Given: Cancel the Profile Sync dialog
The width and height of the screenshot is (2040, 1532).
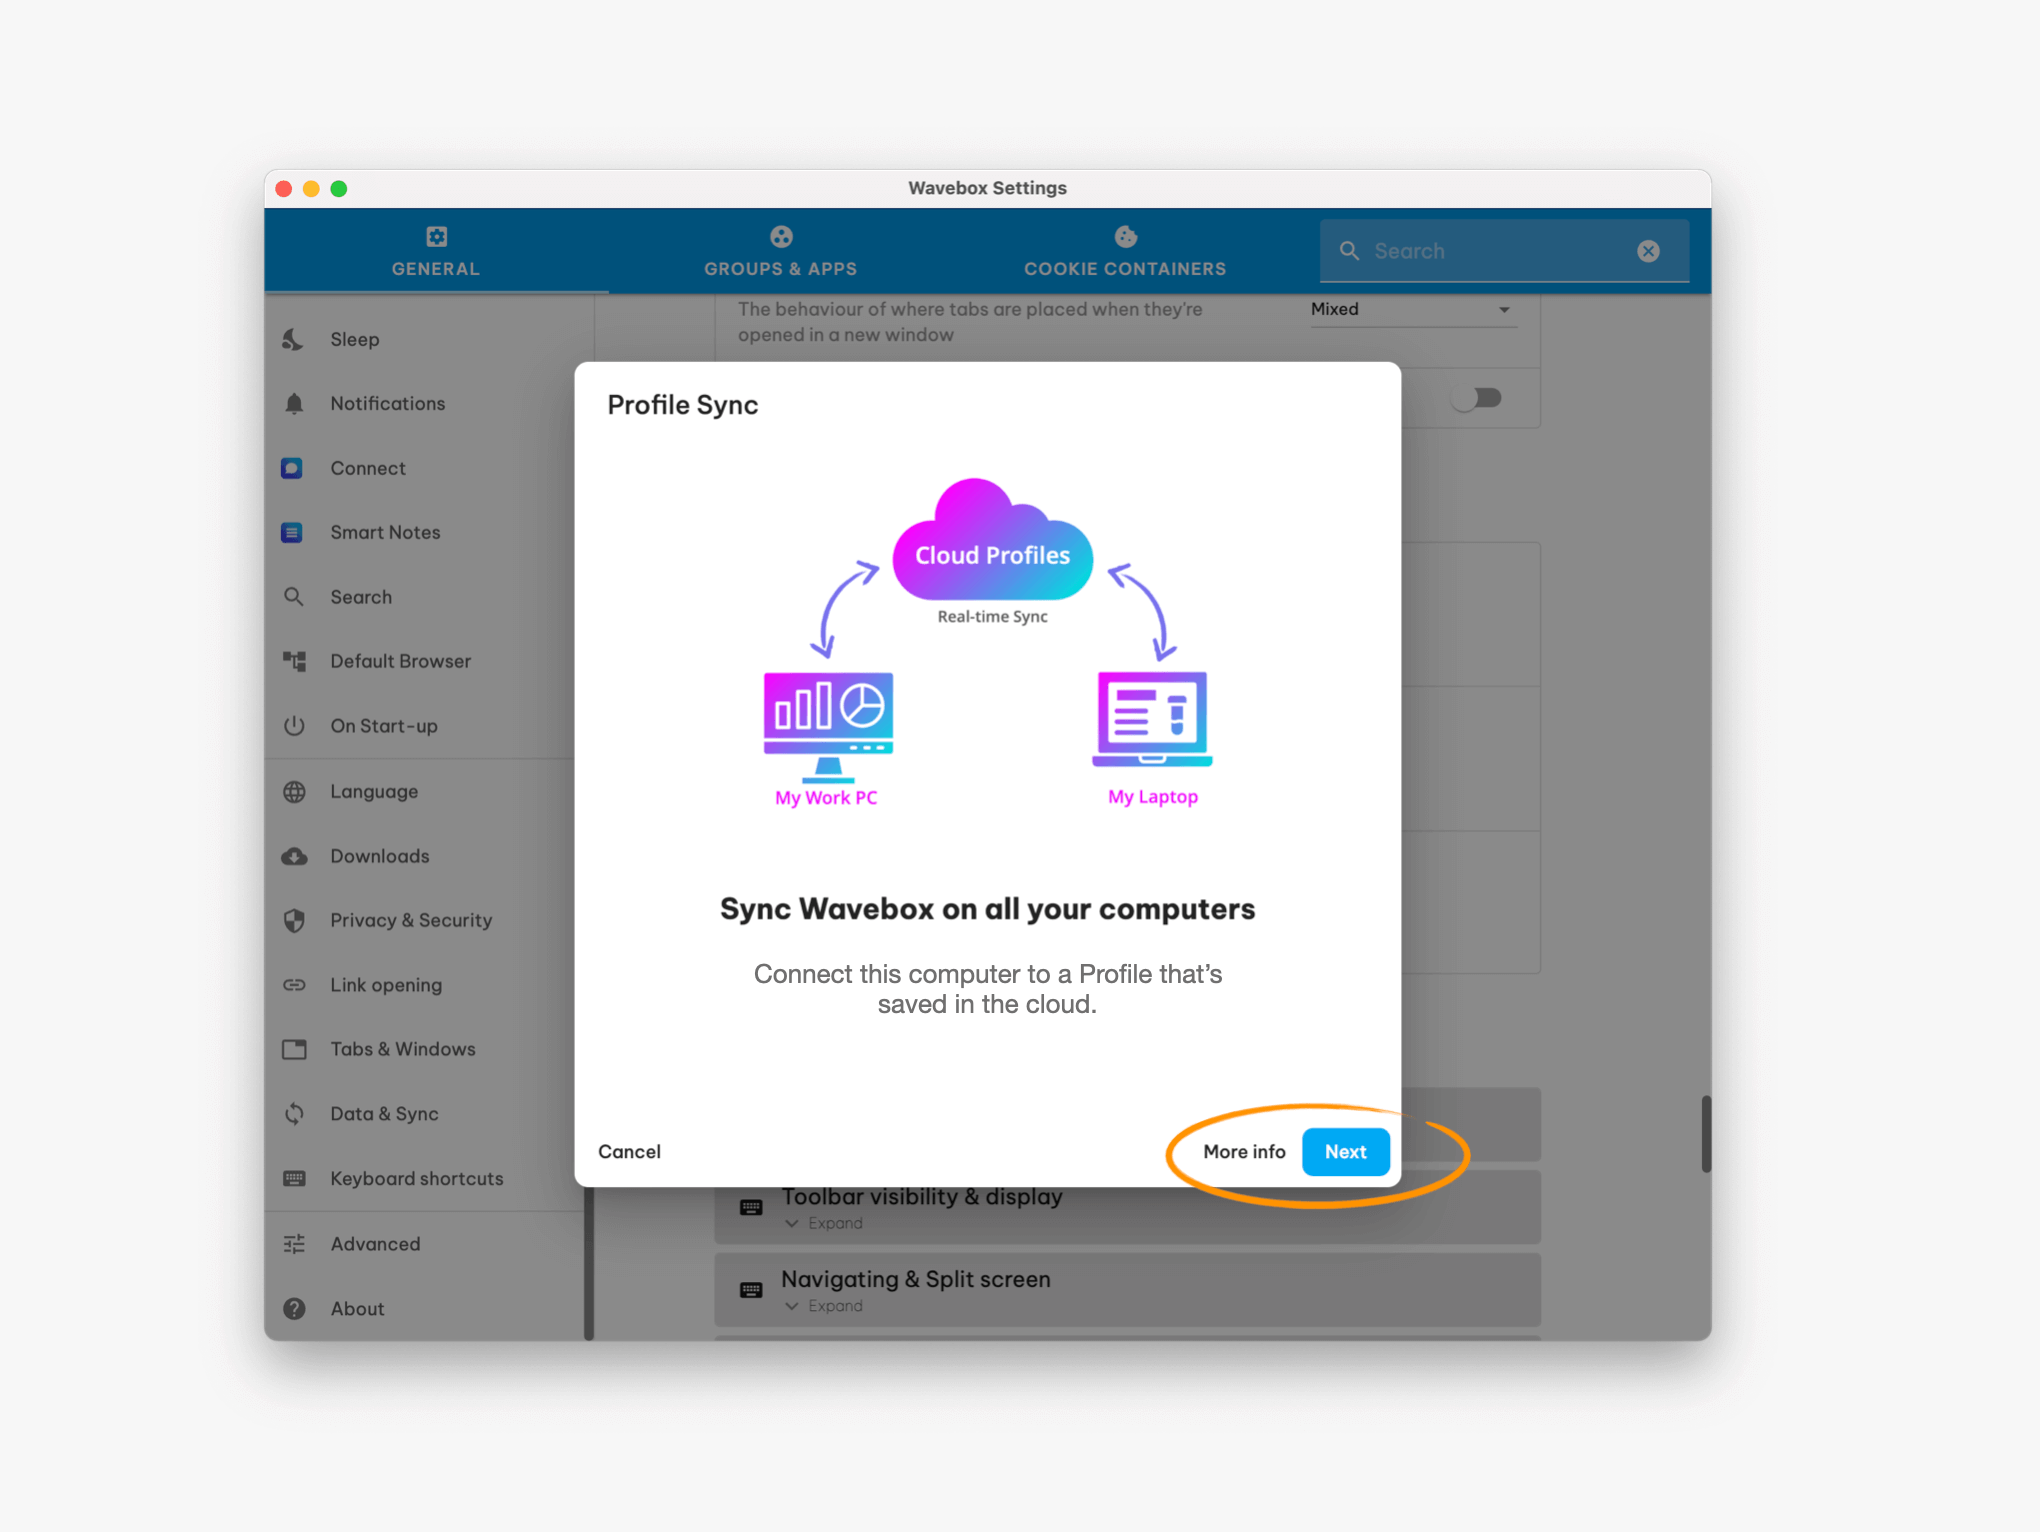Looking at the screenshot, I should (629, 1152).
